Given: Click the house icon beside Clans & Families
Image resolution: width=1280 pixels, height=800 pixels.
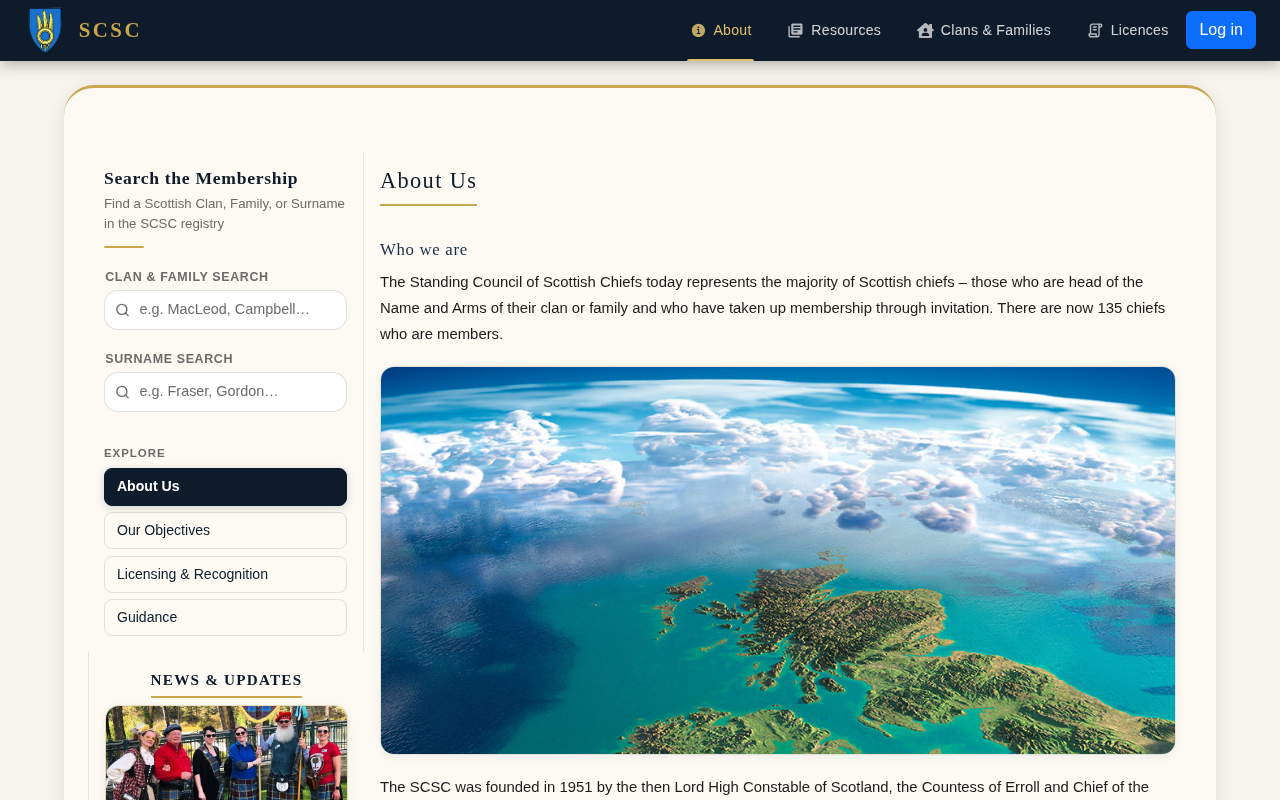Looking at the screenshot, I should pyautogui.click(x=925, y=31).
